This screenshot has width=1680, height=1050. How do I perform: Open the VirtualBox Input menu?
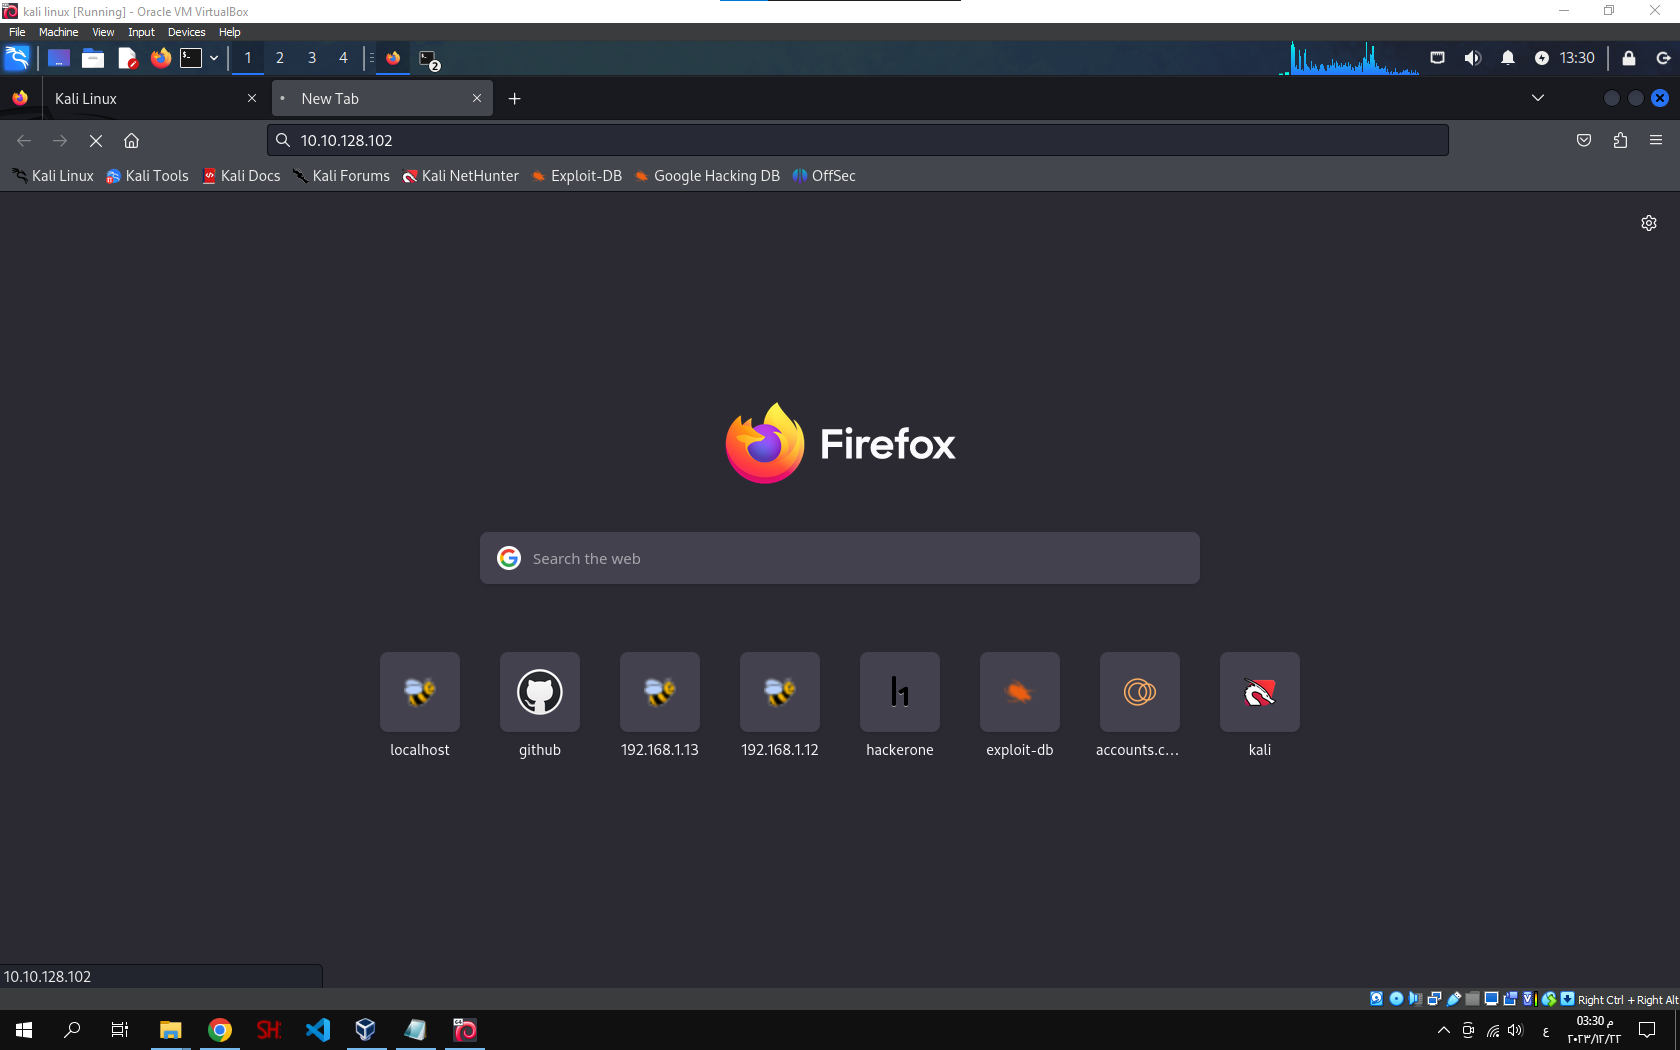point(141,32)
